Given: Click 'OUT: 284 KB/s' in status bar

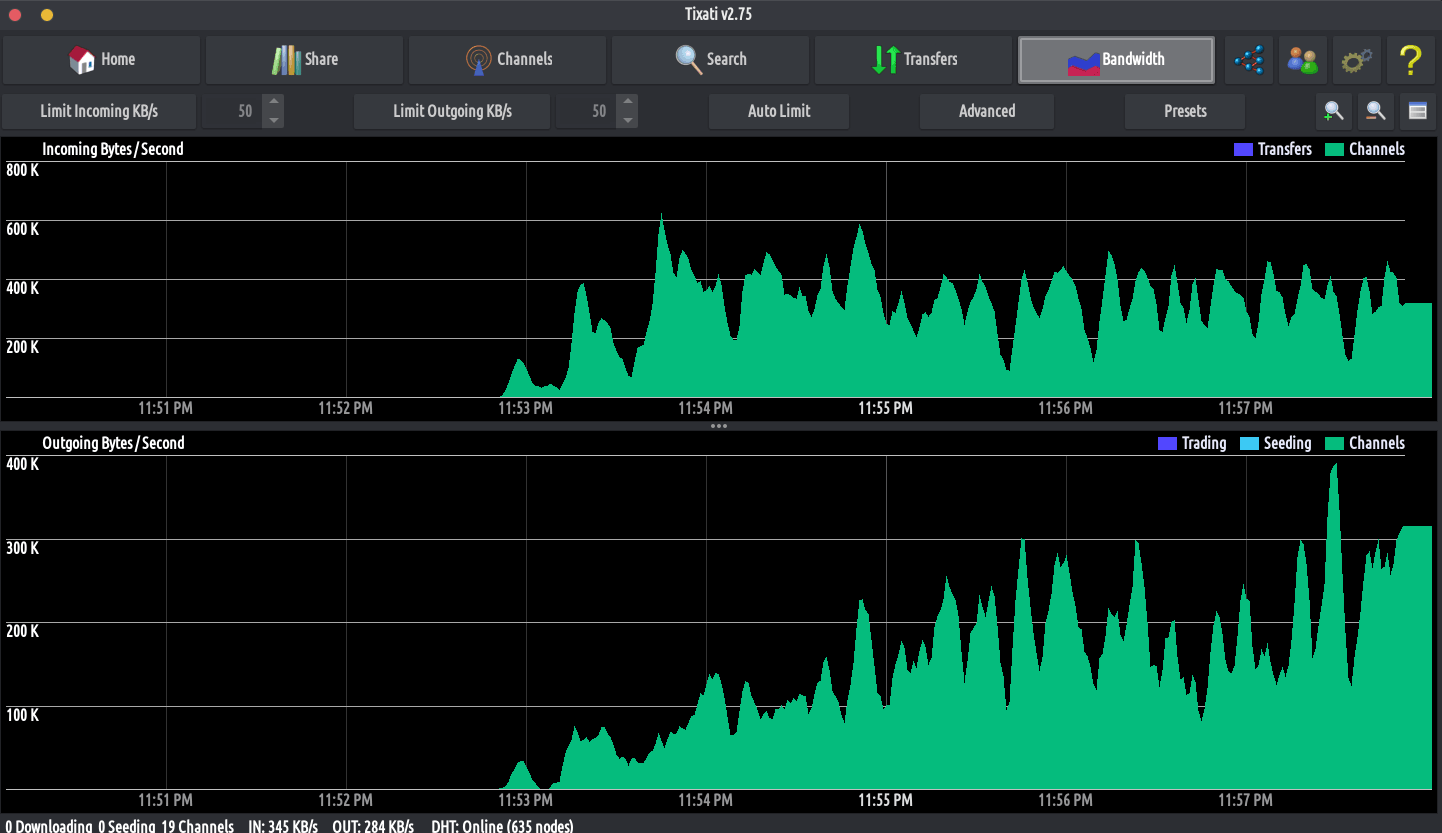Looking at the screenshot, I should tap(374, 826).
